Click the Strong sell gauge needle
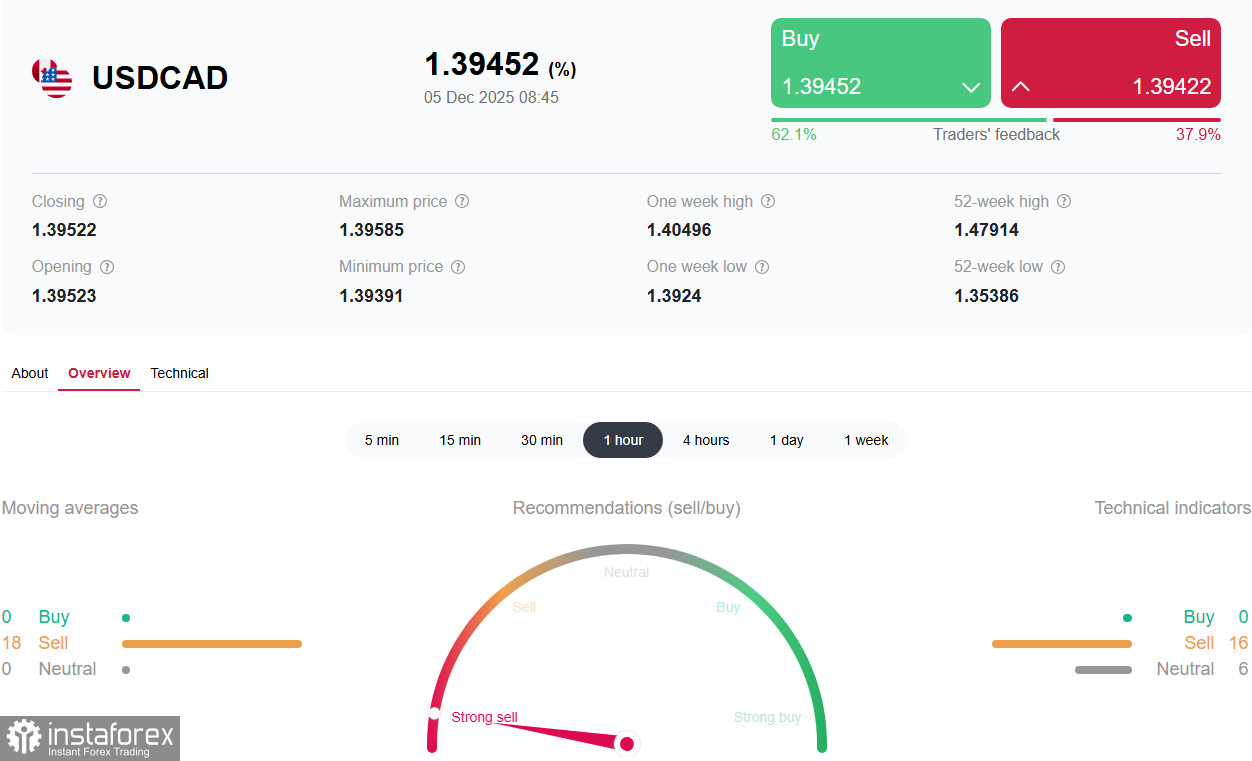Image resolution: width=1252 pixels, height=761 pixels. tap(626, 744)
